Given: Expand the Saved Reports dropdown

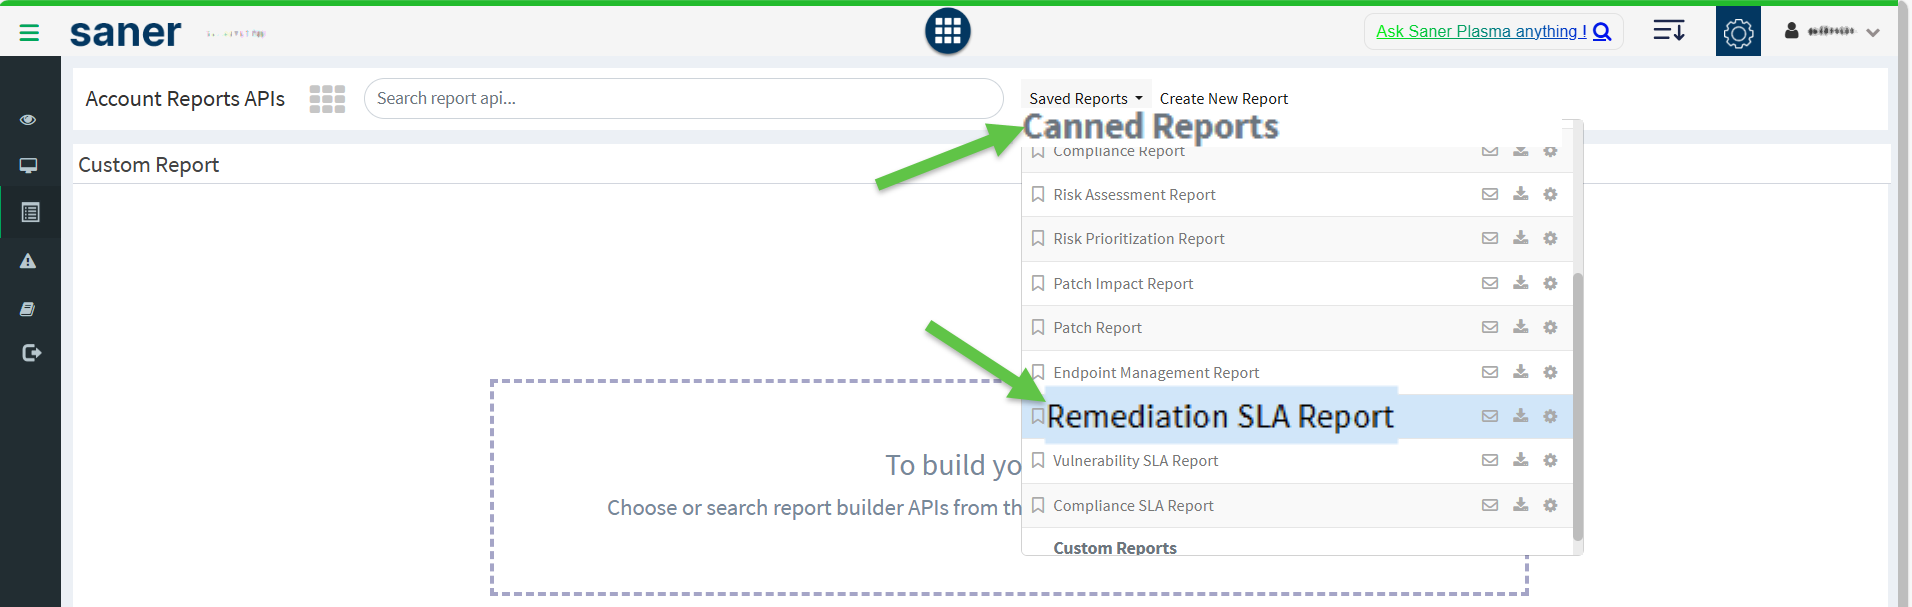Looking at the screenshot, I should 1085,98.
